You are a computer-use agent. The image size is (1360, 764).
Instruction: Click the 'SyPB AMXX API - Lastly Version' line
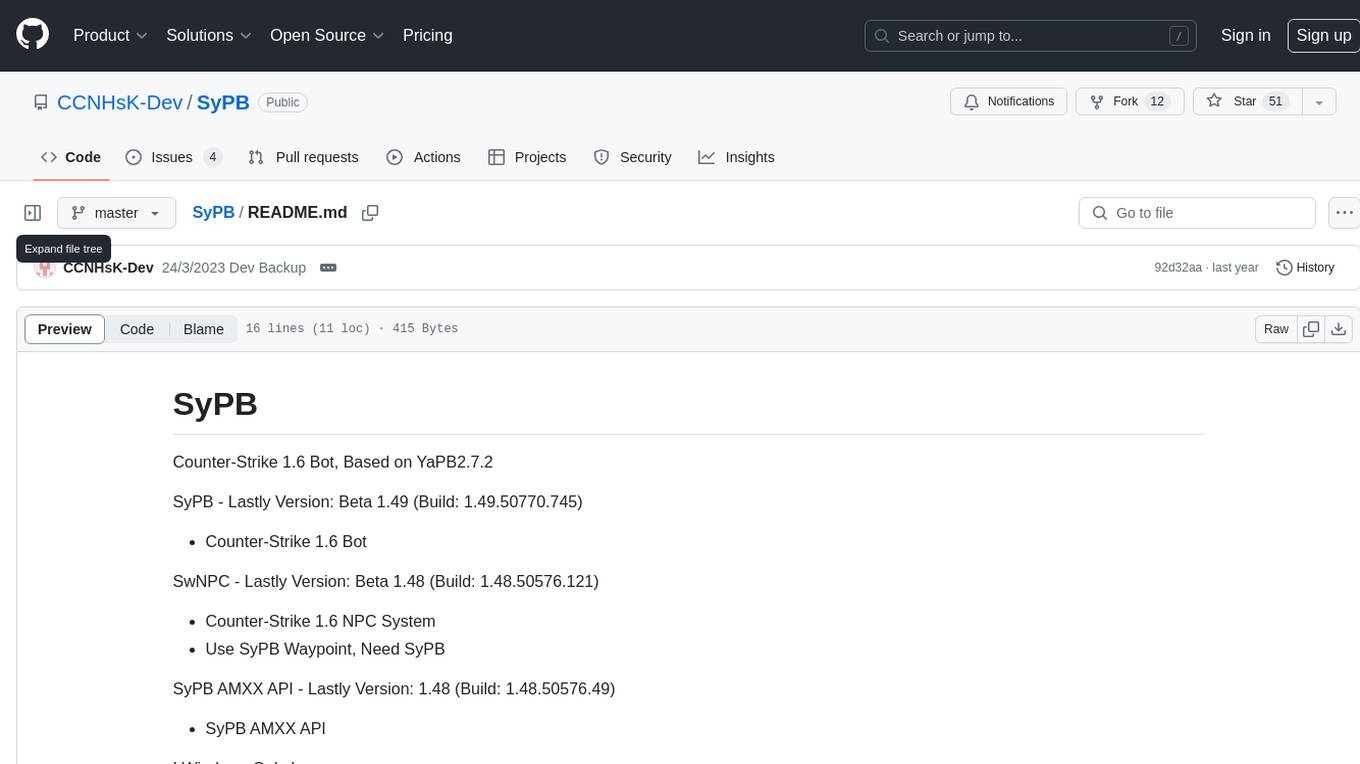pos(394,689)
